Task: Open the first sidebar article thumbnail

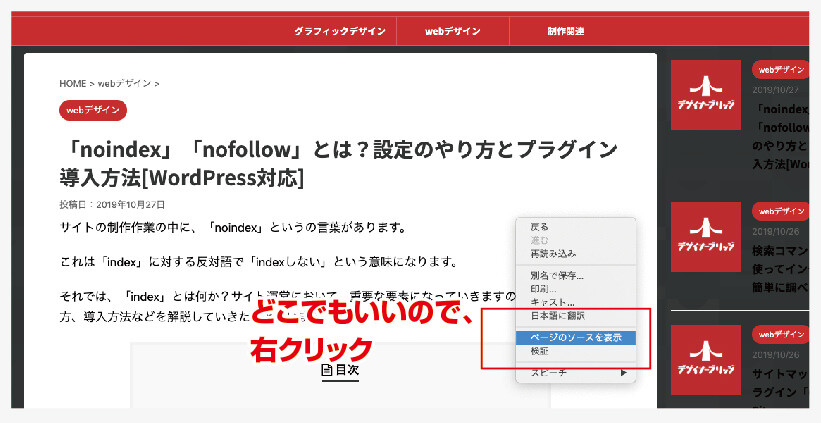Action: pos(705,96)
